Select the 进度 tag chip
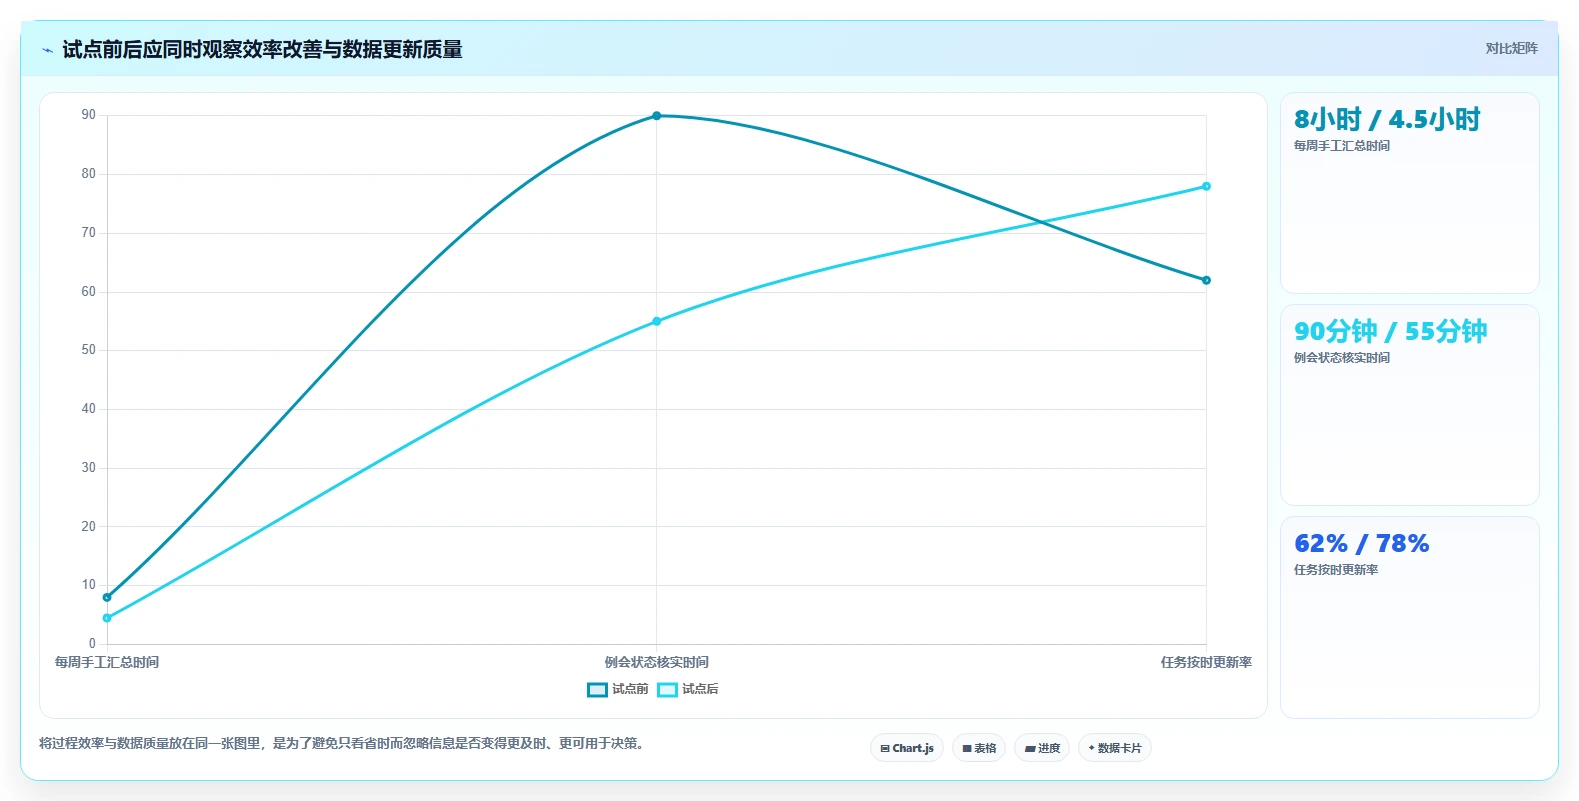Viewport: 1579px width, 801px height. (x=1042, y=748)
